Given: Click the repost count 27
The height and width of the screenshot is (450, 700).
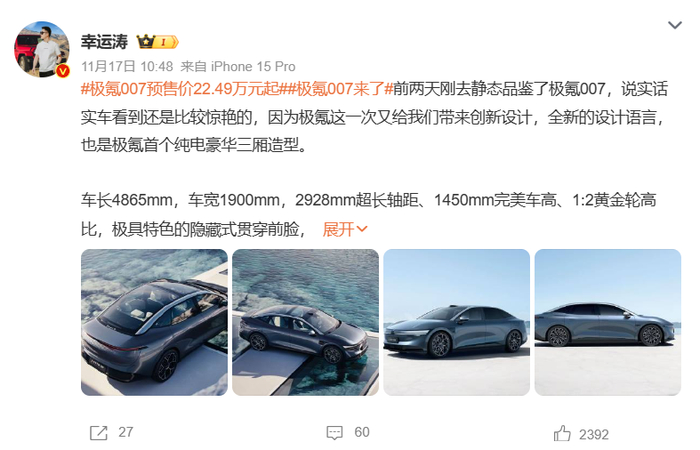Looking at the screenshot, I should [125, 432].
